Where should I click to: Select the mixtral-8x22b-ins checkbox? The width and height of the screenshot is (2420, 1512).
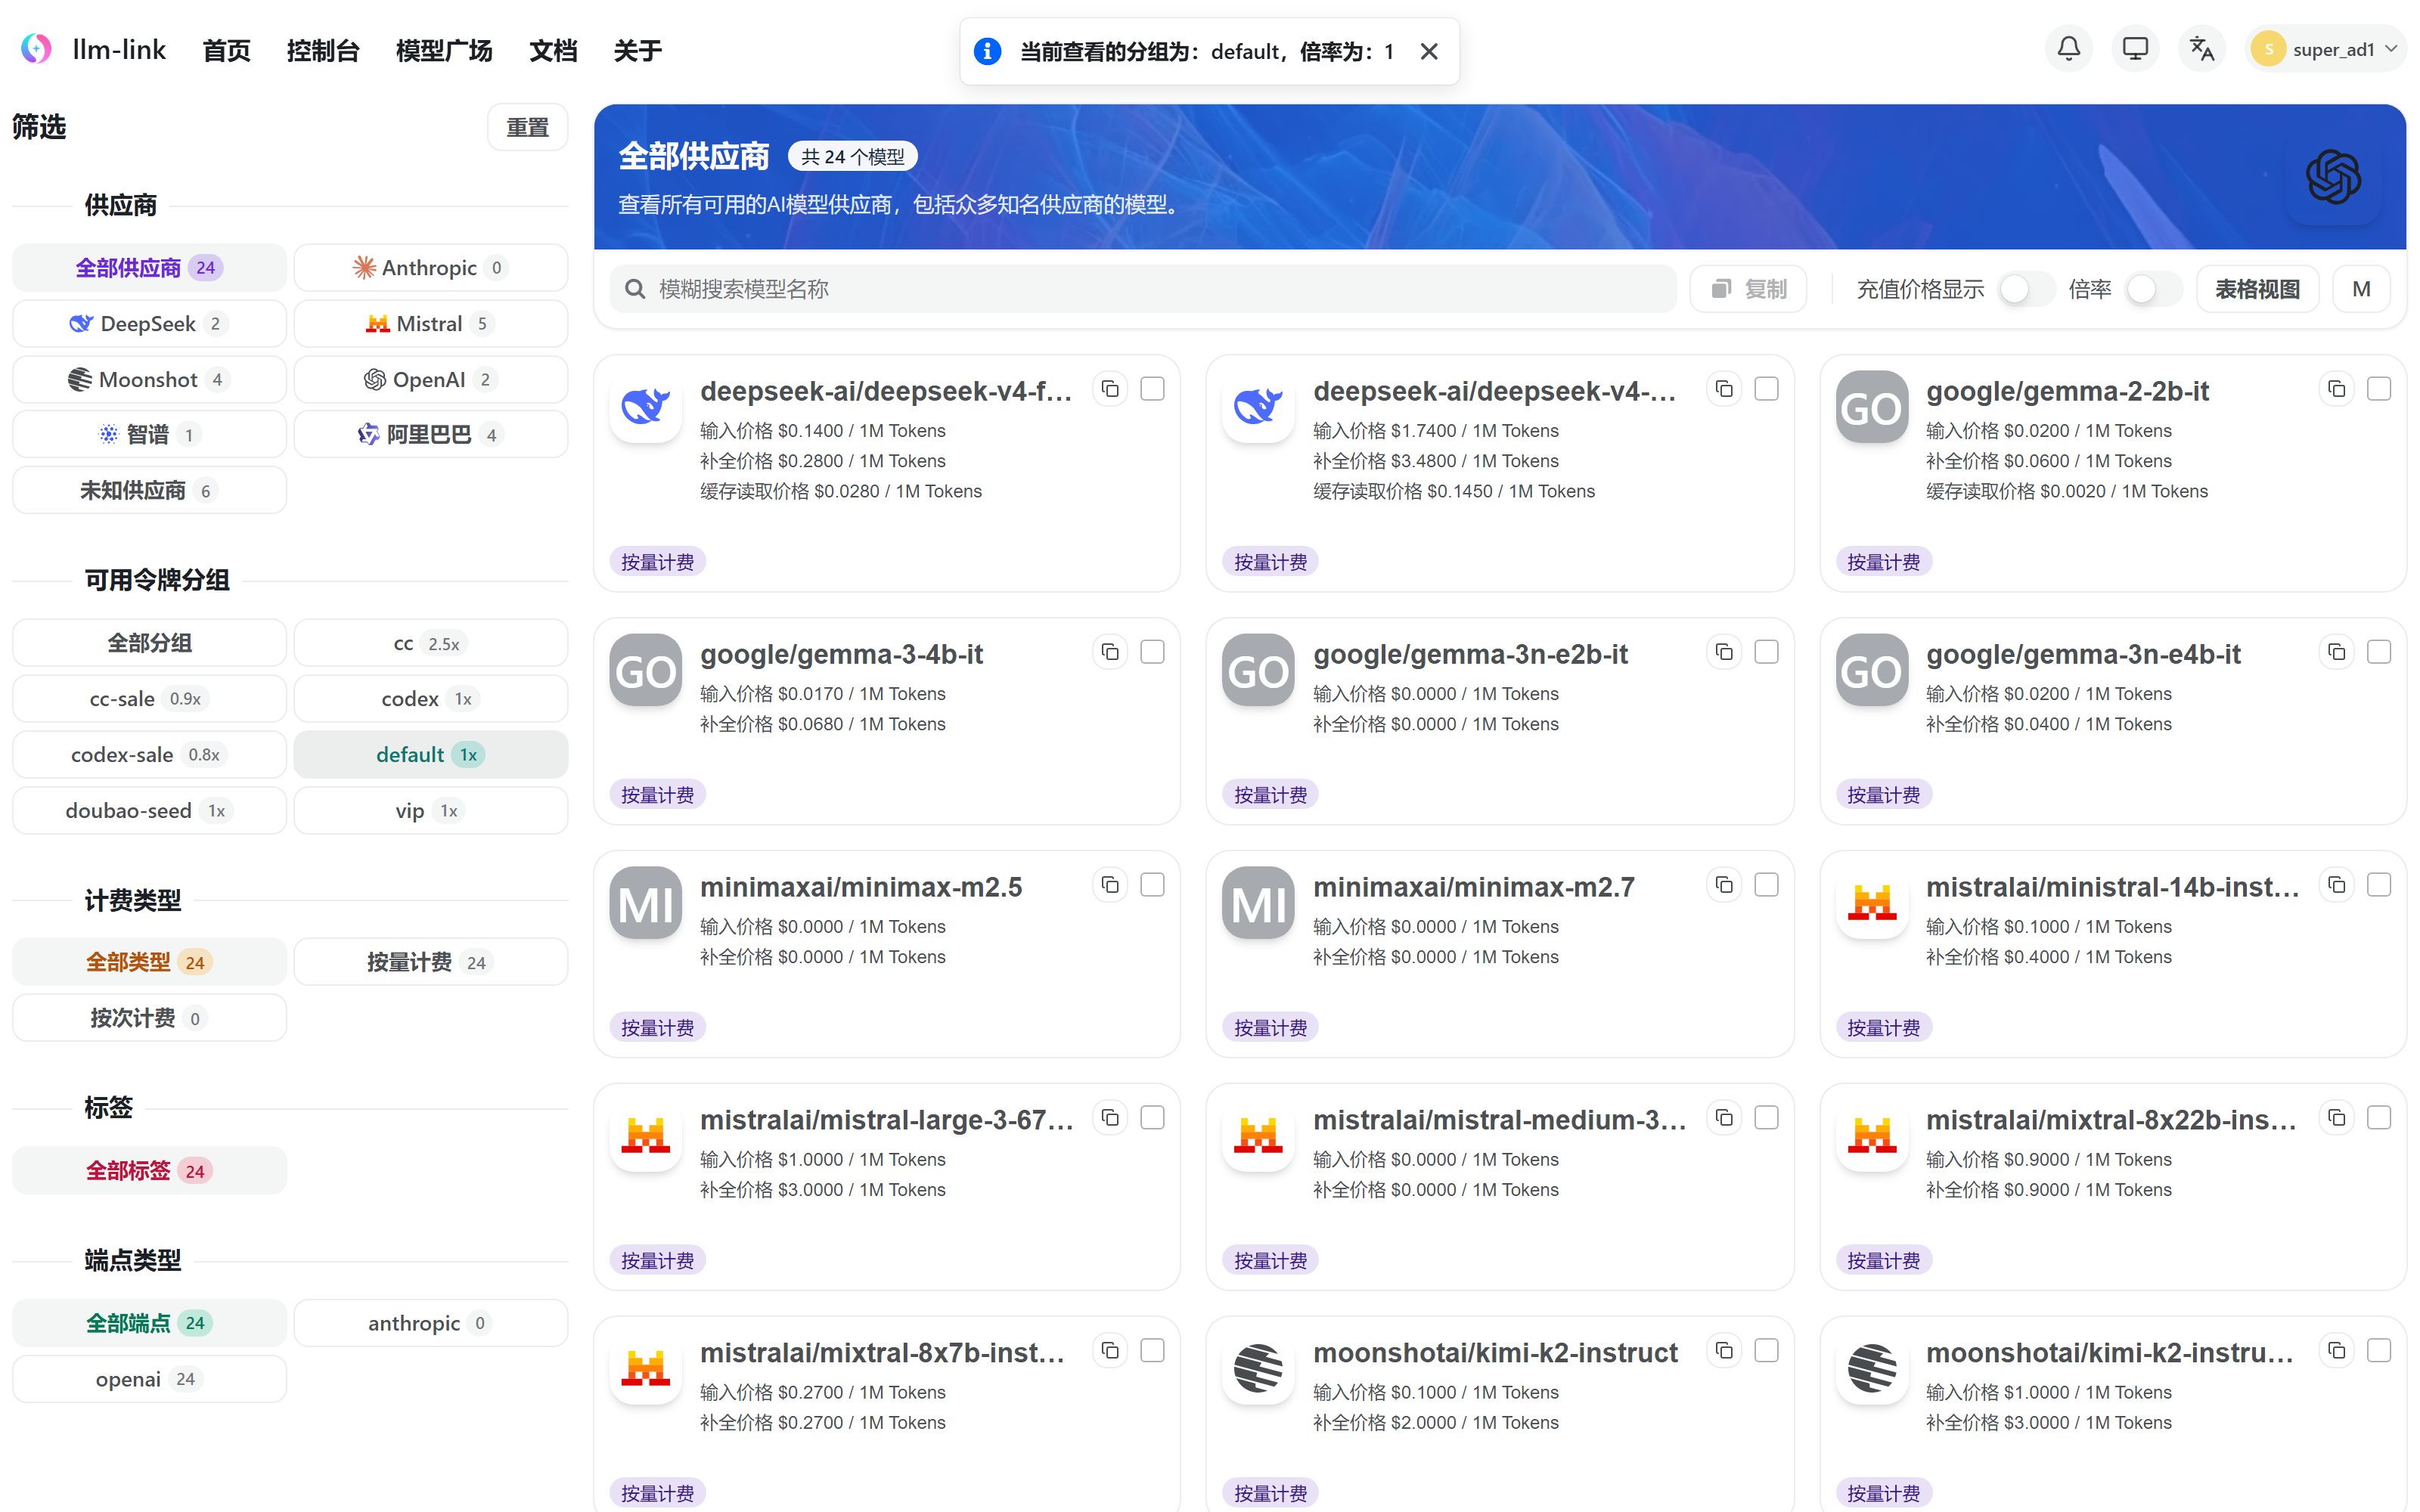tap(2379, 1118)
